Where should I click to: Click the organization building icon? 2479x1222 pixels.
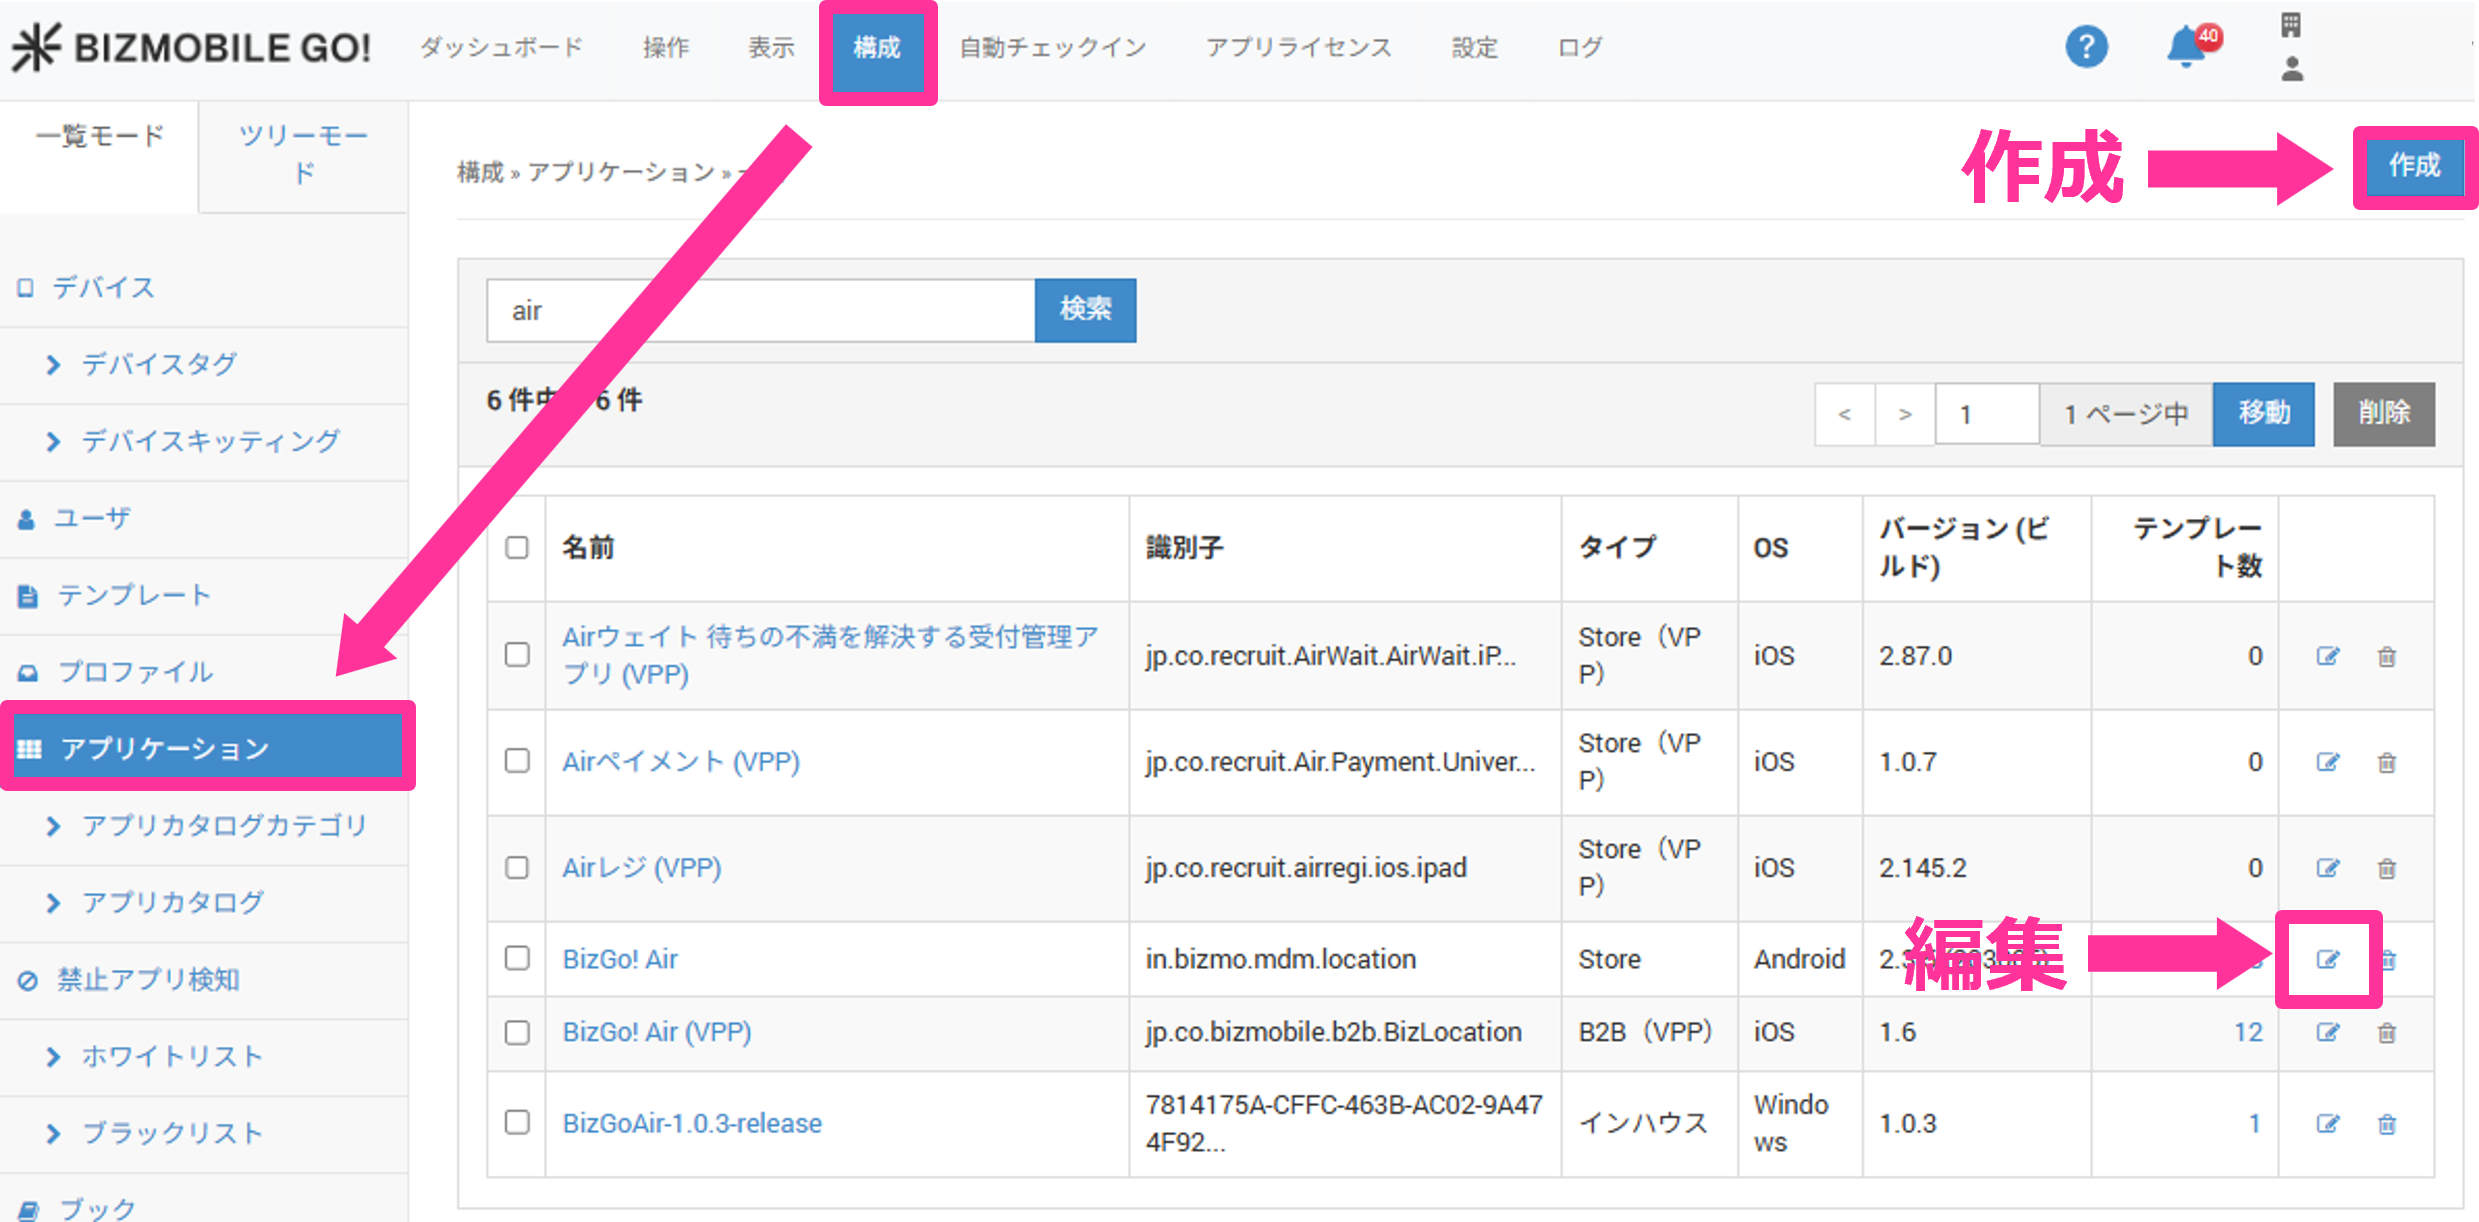click(2291, 25)
